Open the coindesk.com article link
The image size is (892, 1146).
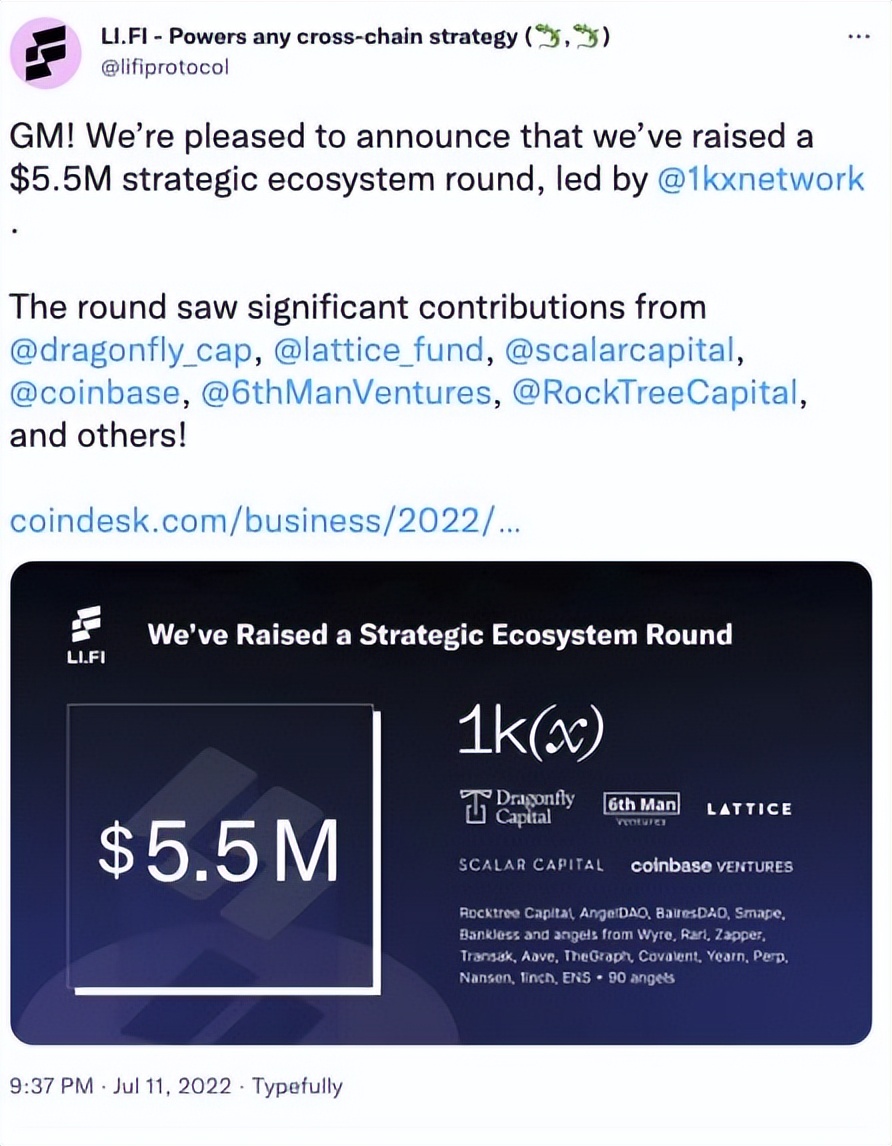pyautogui.click(x=264, y=521)
